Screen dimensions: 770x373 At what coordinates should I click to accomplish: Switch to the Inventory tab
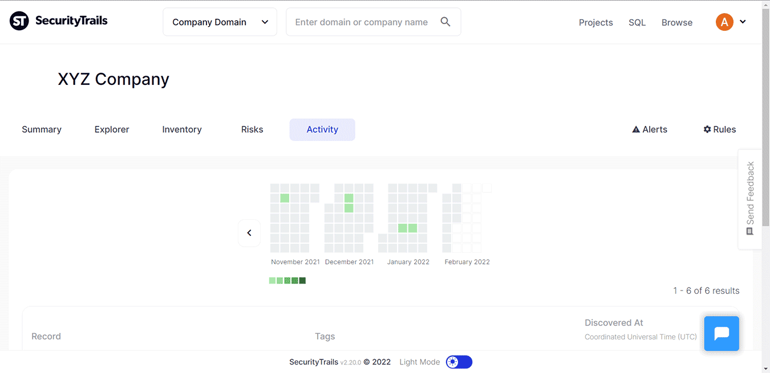point(182,130)
